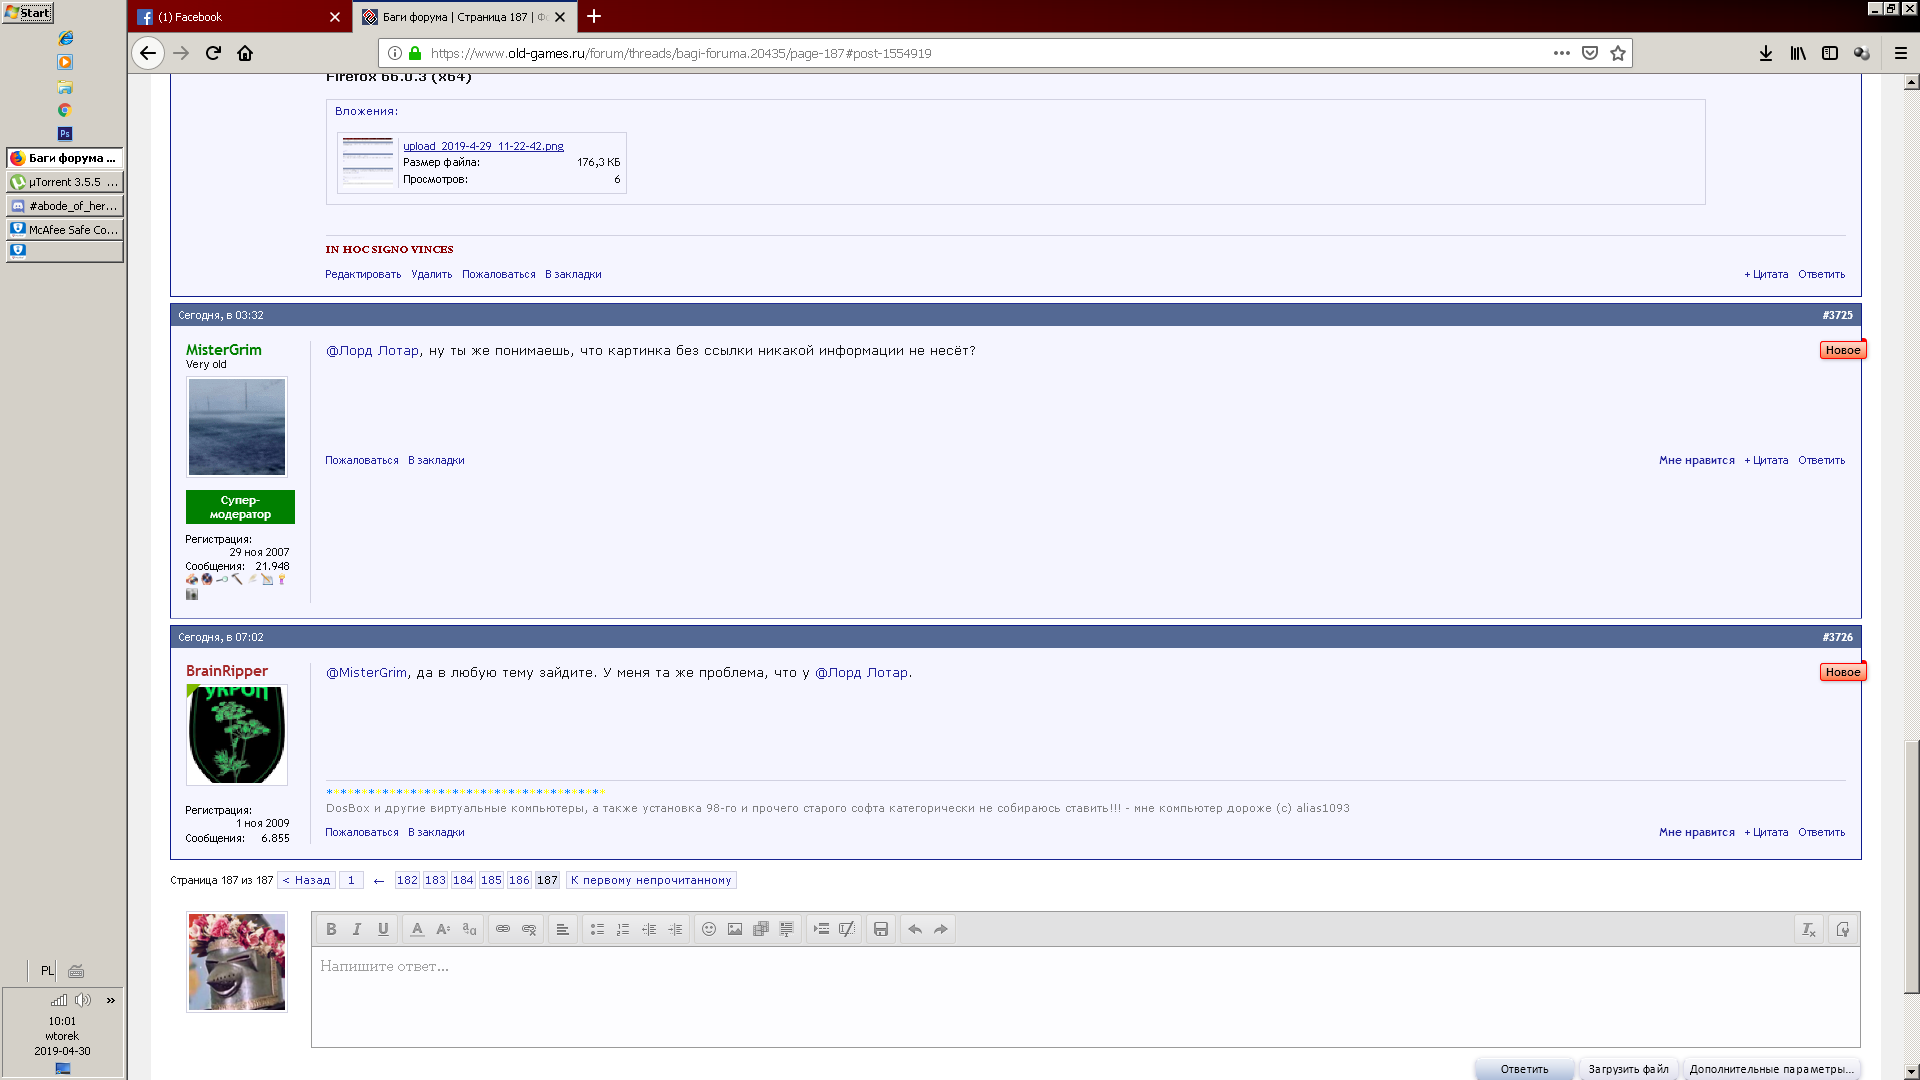Toggle bold formatting in reply editor
Viewport: 1920px width, 1080px height.
pos(331,929)
